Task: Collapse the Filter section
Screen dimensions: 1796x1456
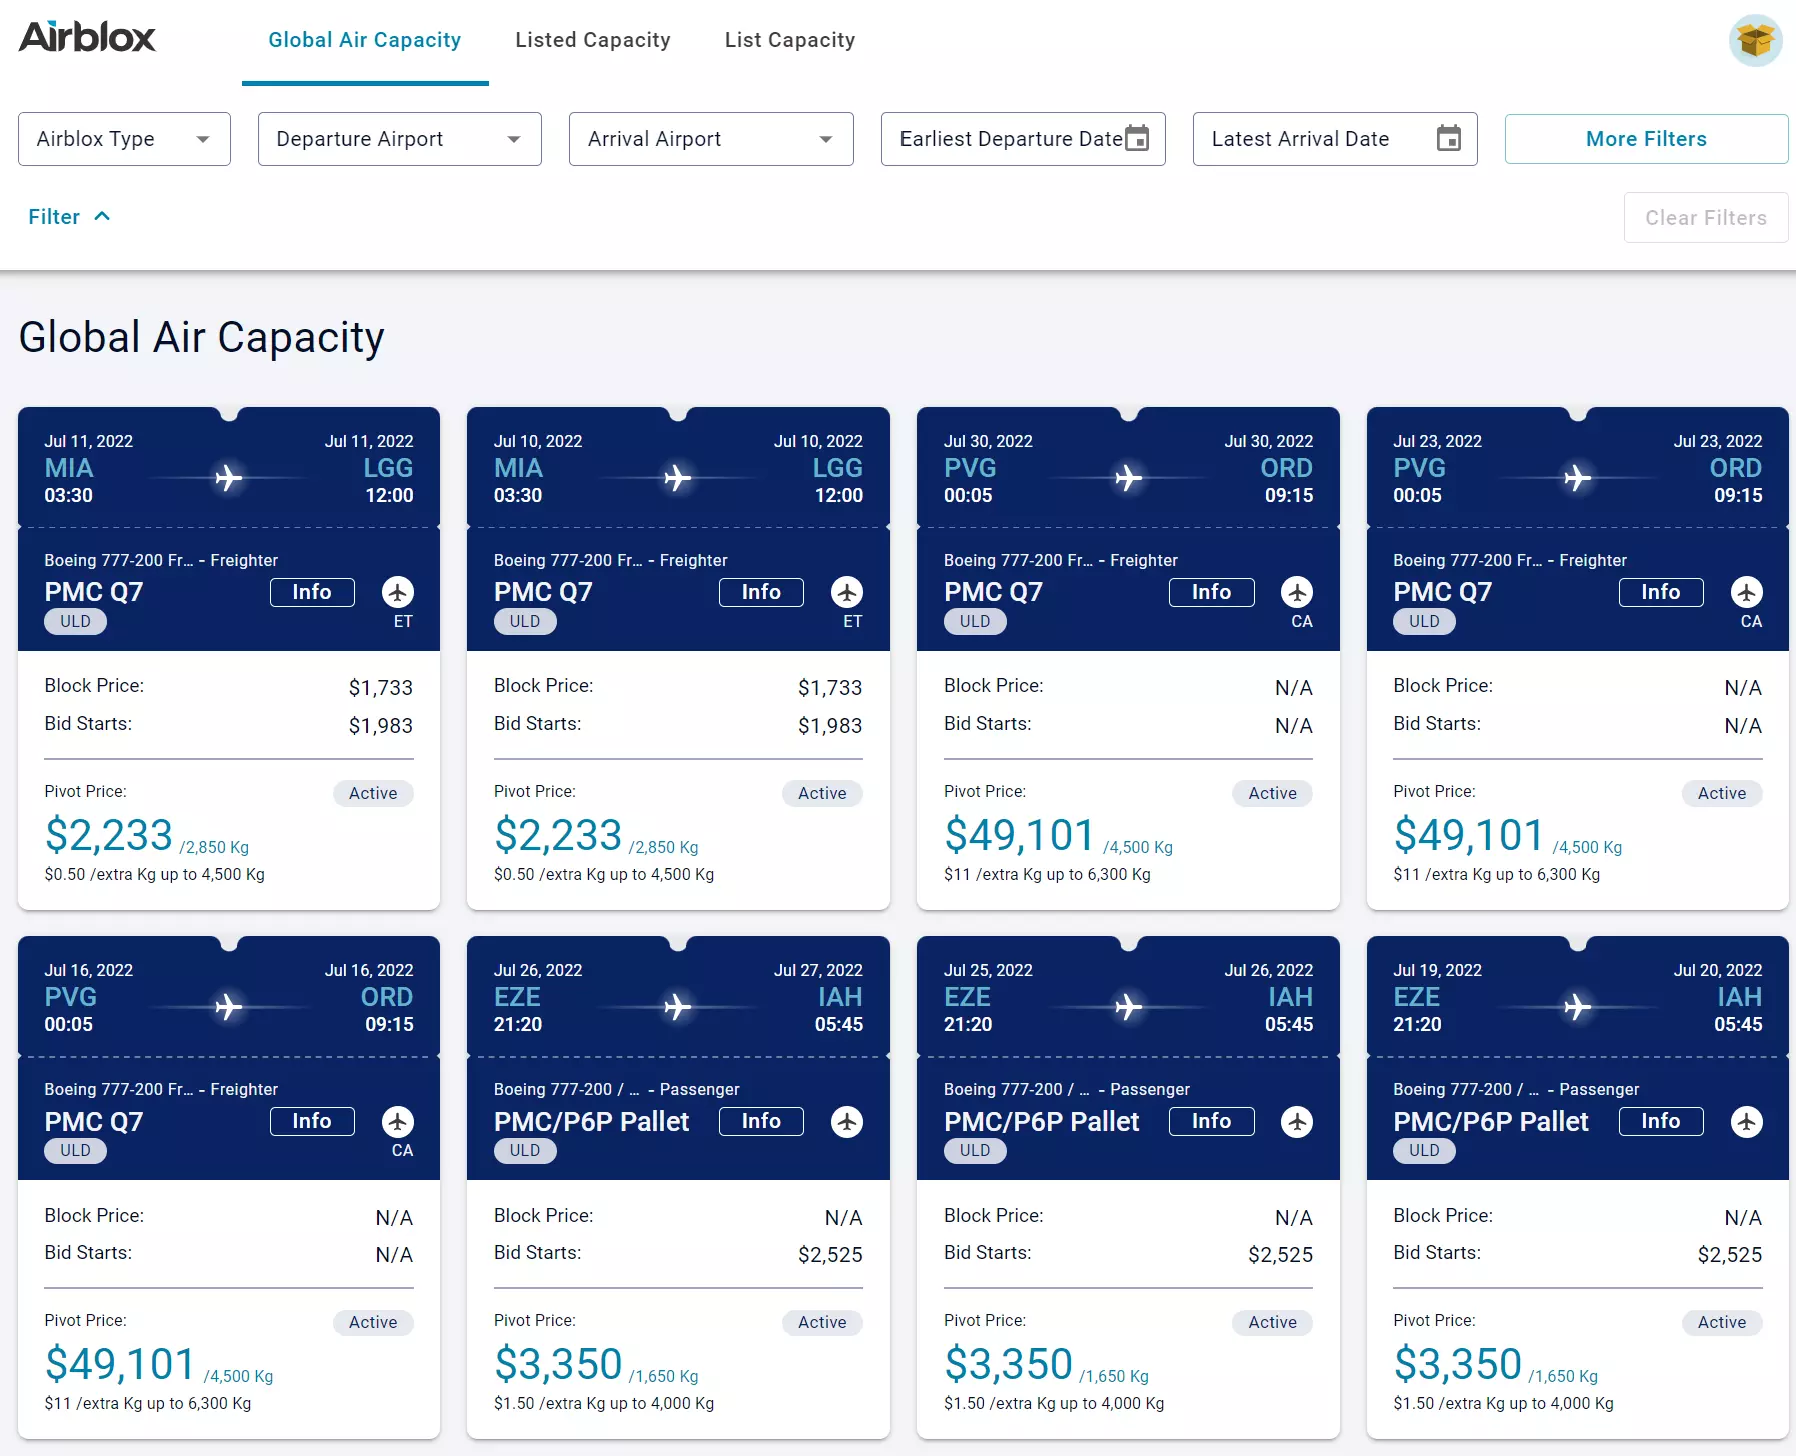Action: [x=69, y=217]
